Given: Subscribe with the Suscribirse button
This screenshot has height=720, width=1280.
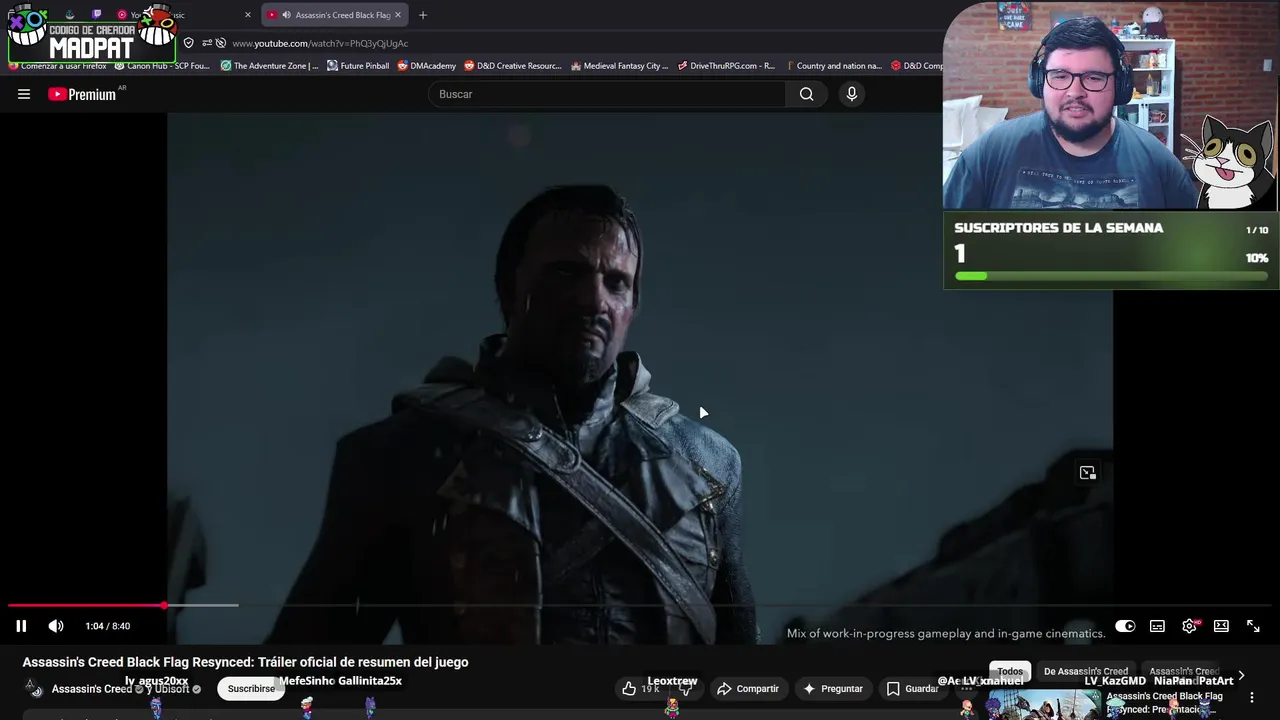Looking at the screenshot, I should 251,689.
